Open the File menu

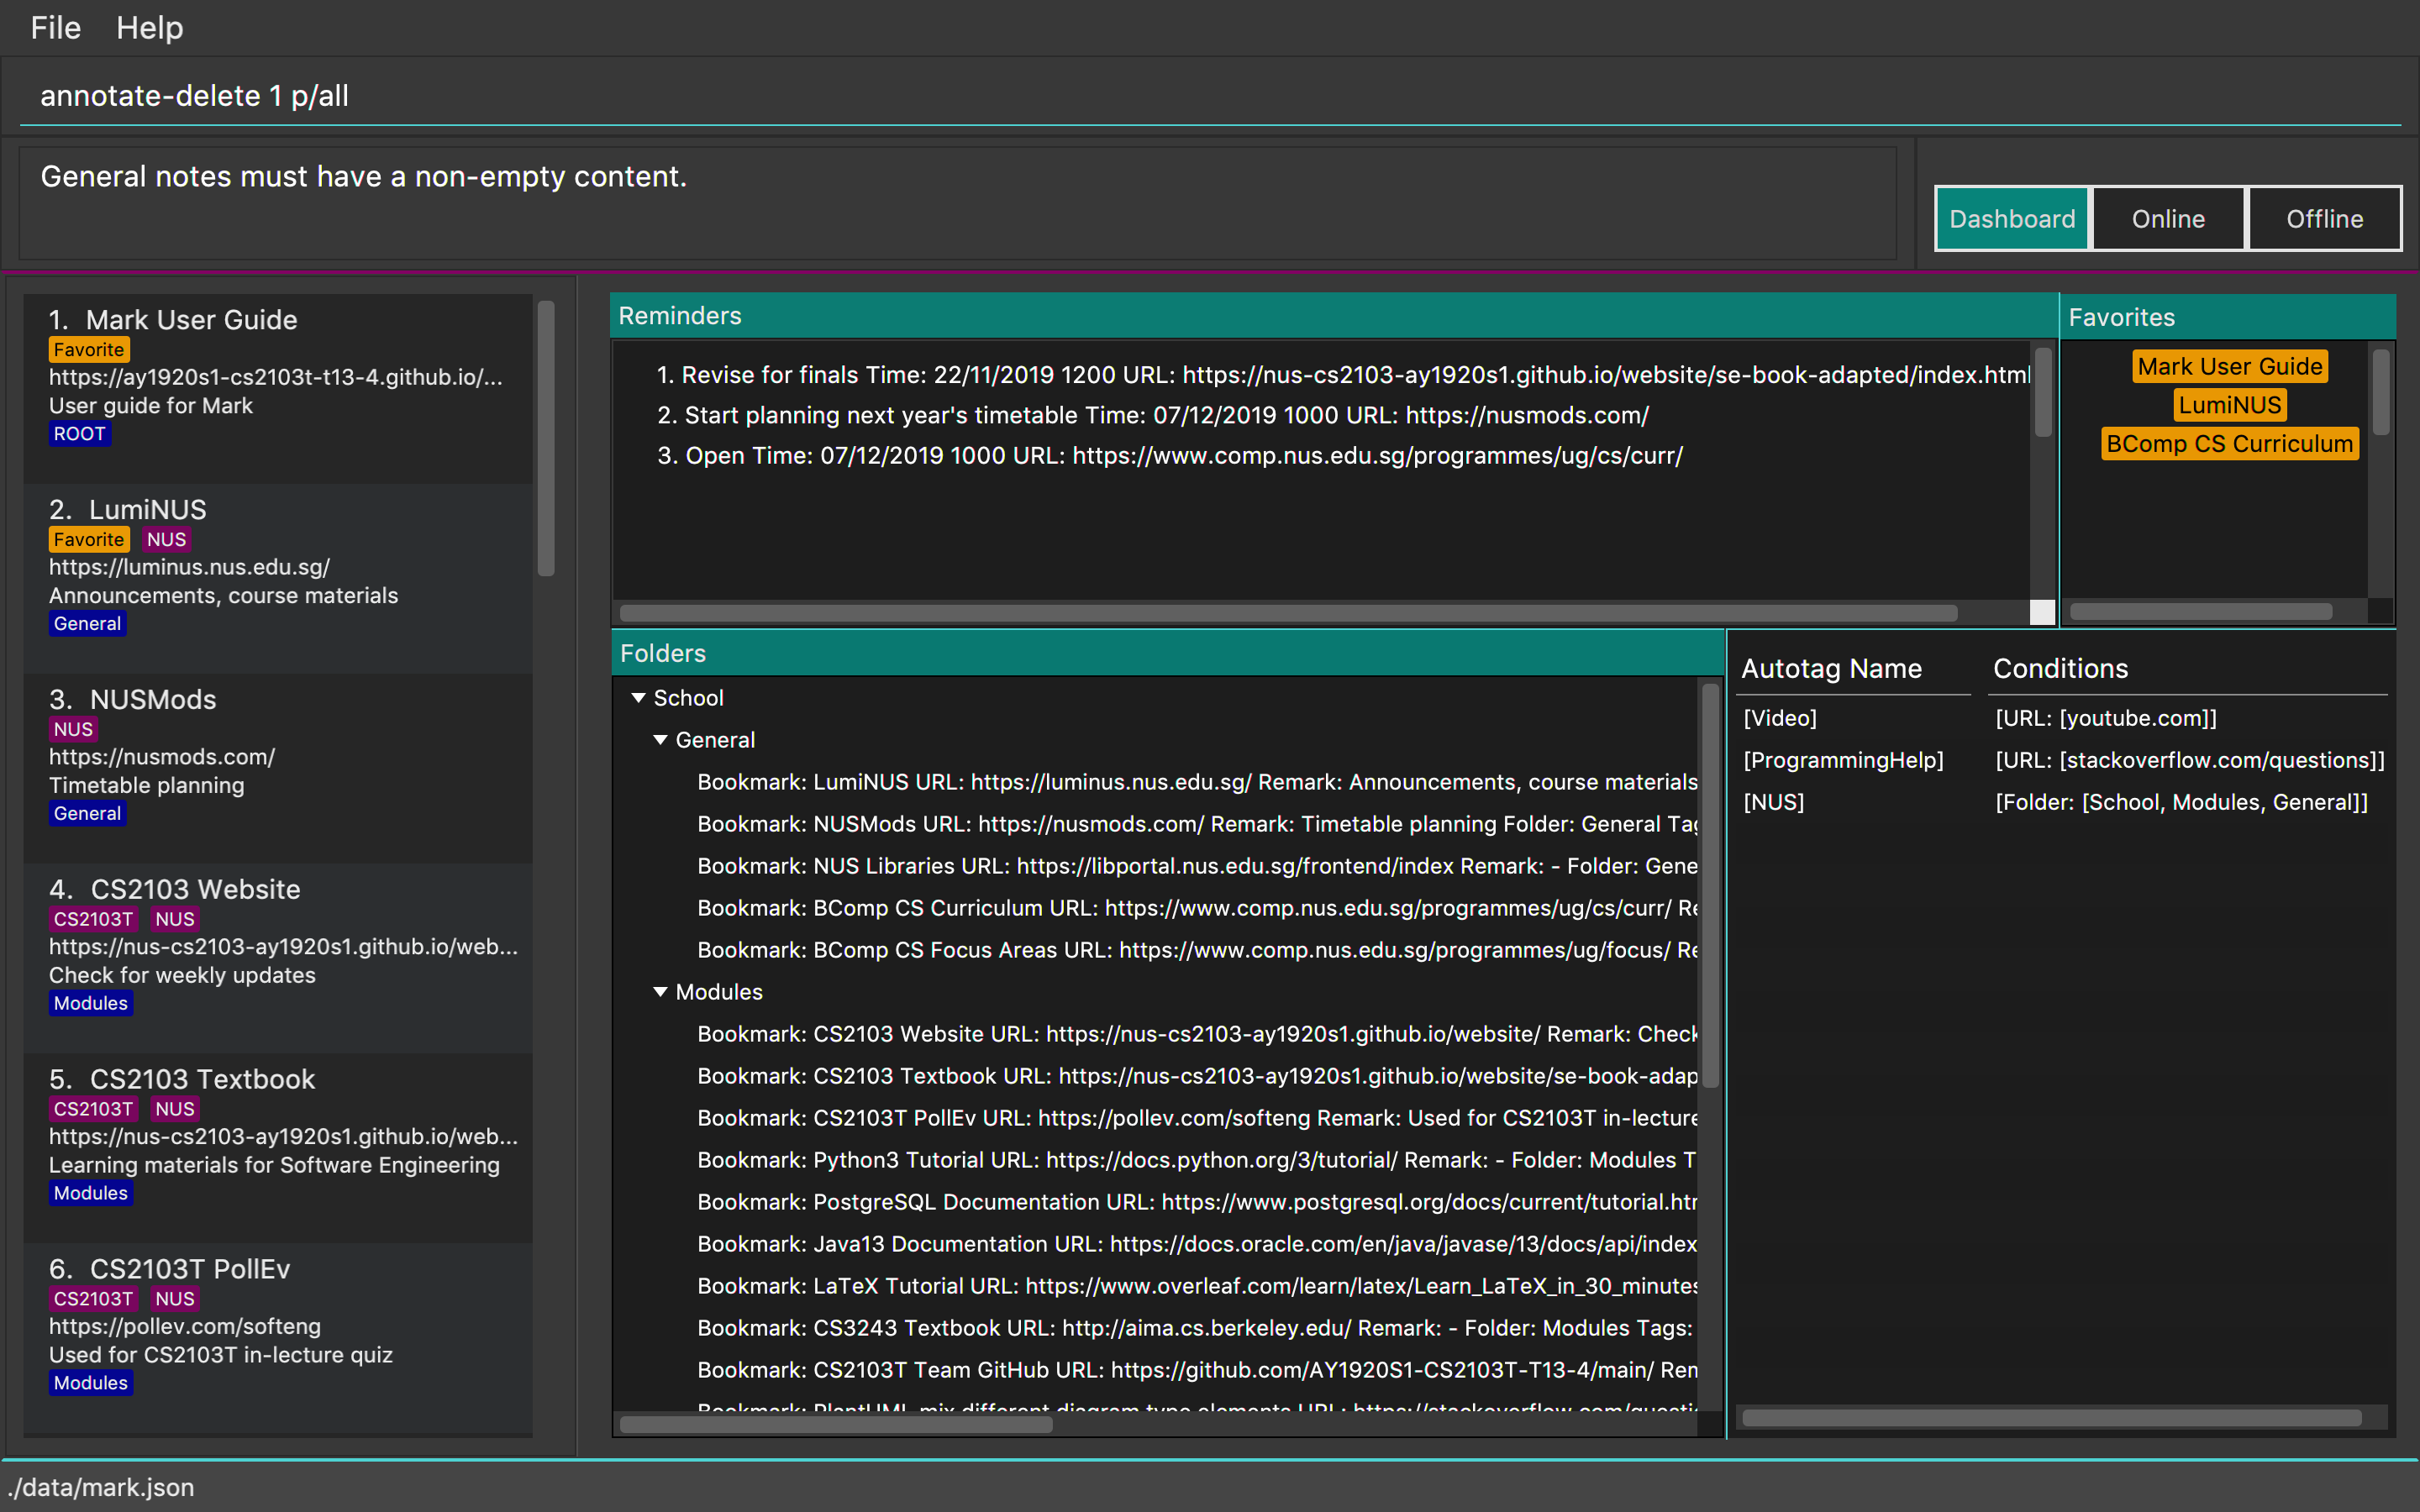(x=55, y=28)
